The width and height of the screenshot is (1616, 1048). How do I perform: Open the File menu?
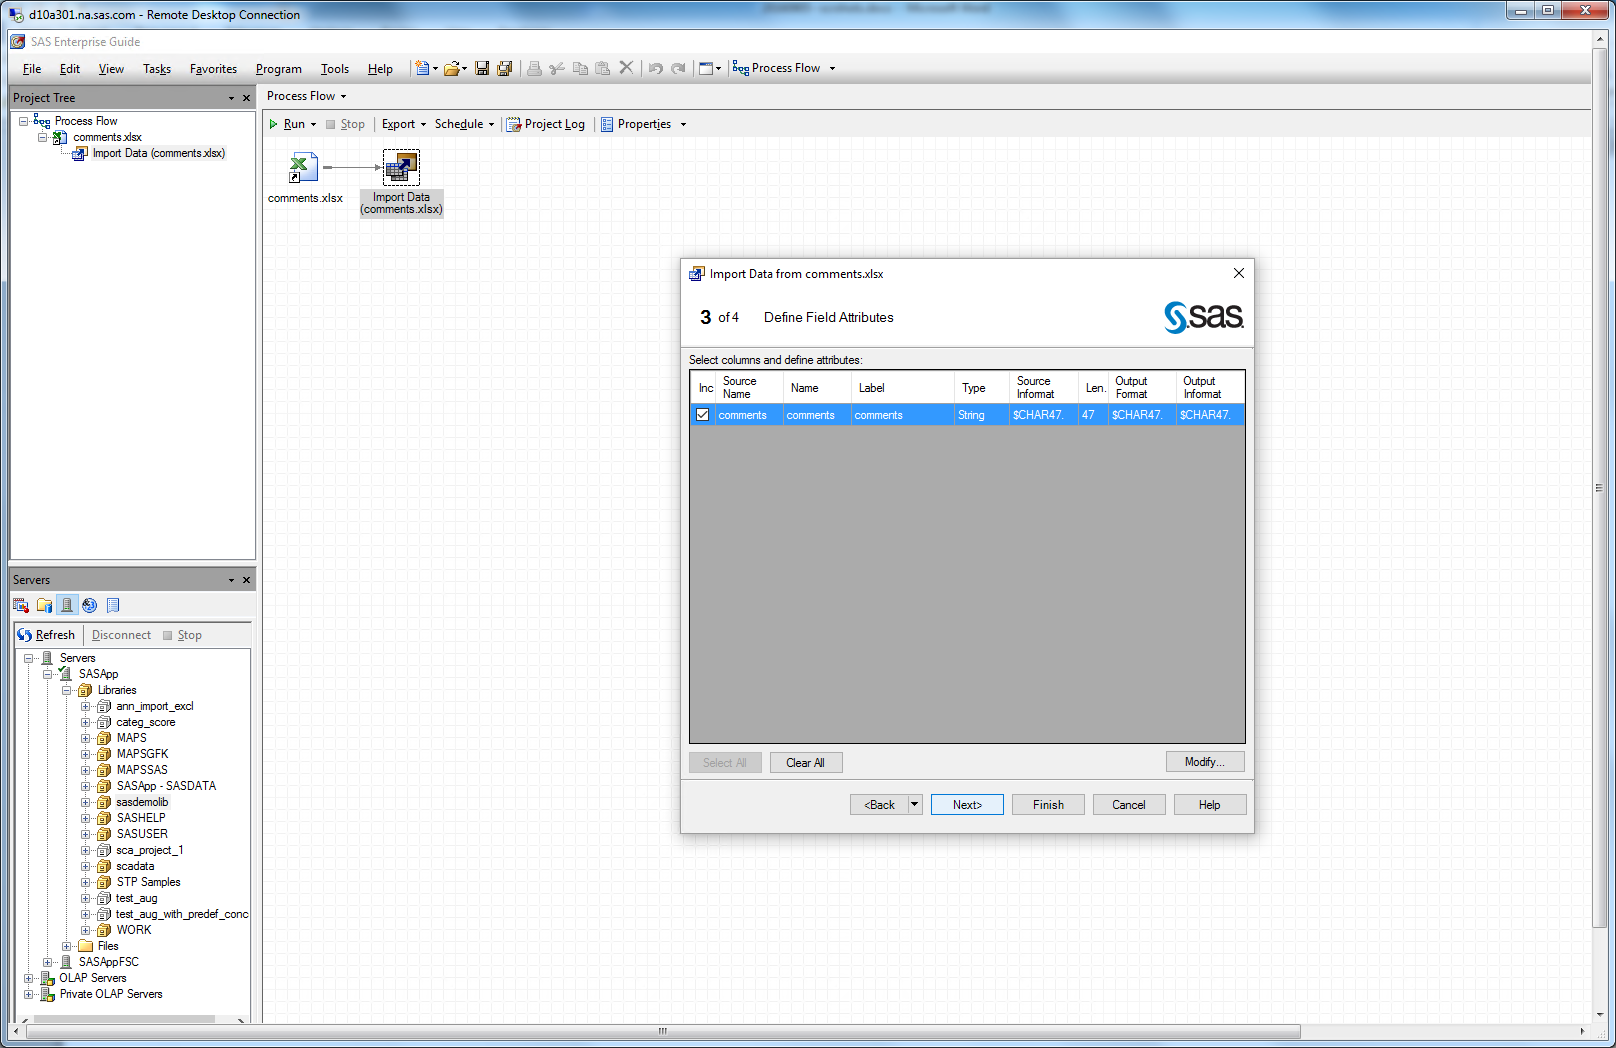tap(32, 69)
